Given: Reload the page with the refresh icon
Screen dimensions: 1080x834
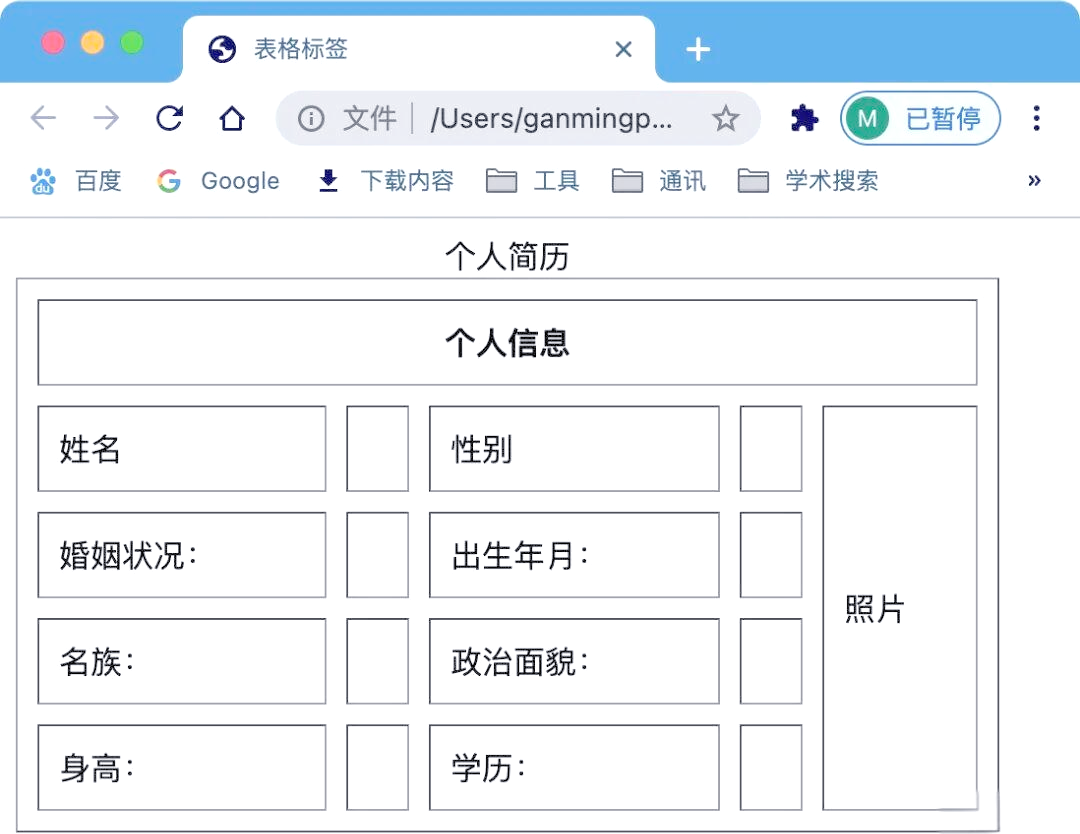Looking at the screenshot, I should (169, 118).
